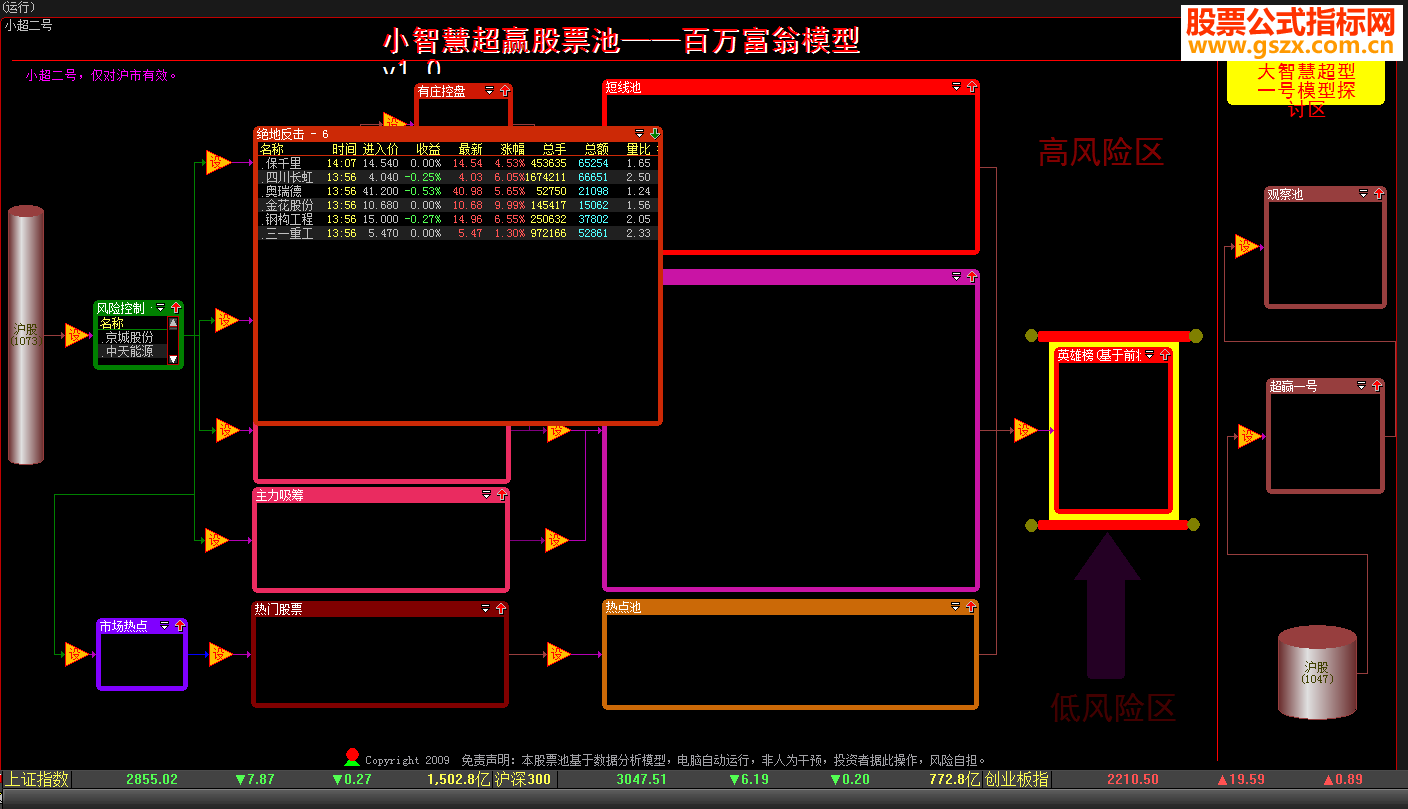Click up-arrow icon on 热点池 panel

[x=970, y=606]
